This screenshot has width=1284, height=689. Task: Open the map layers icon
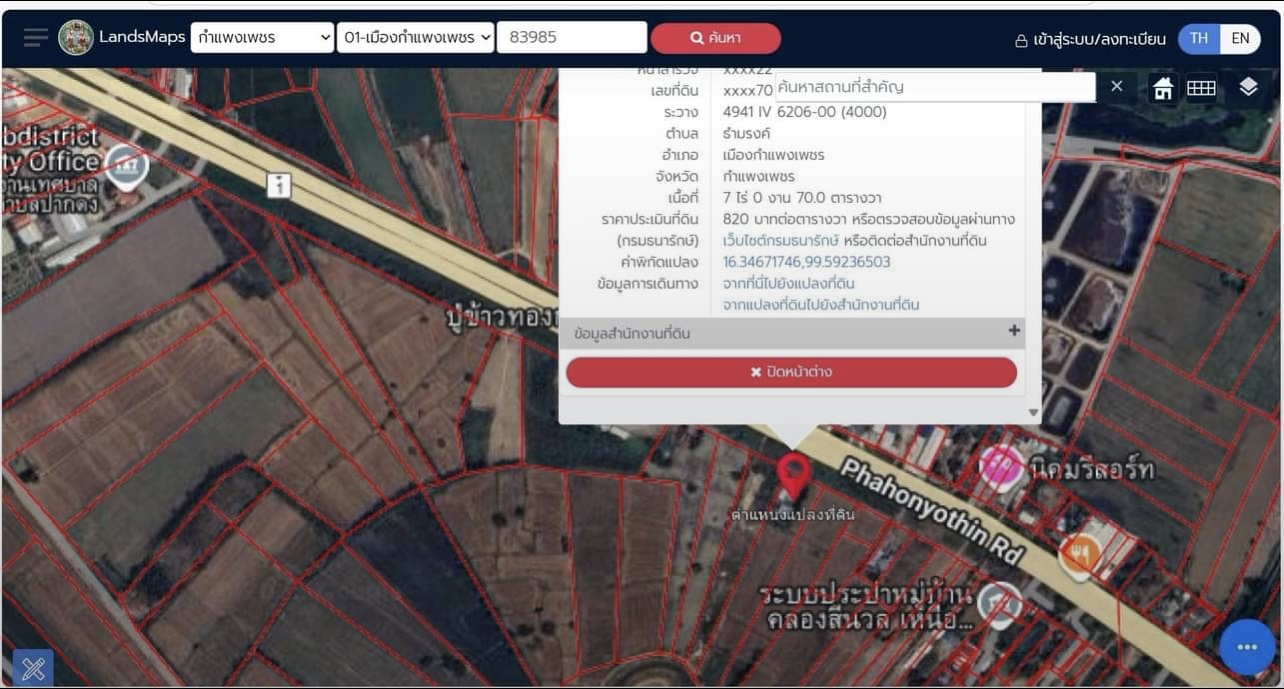(x=1248, y=87)
